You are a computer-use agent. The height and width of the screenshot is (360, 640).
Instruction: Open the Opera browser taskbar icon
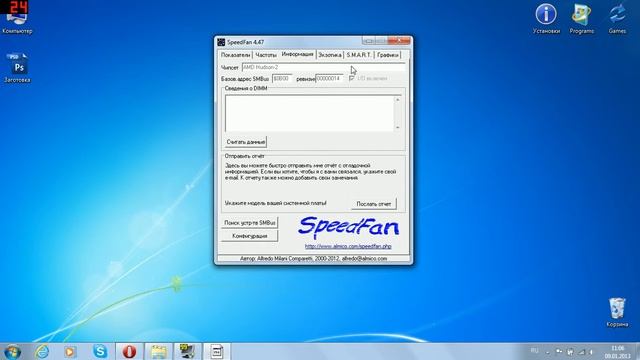[x=129, y=351]
